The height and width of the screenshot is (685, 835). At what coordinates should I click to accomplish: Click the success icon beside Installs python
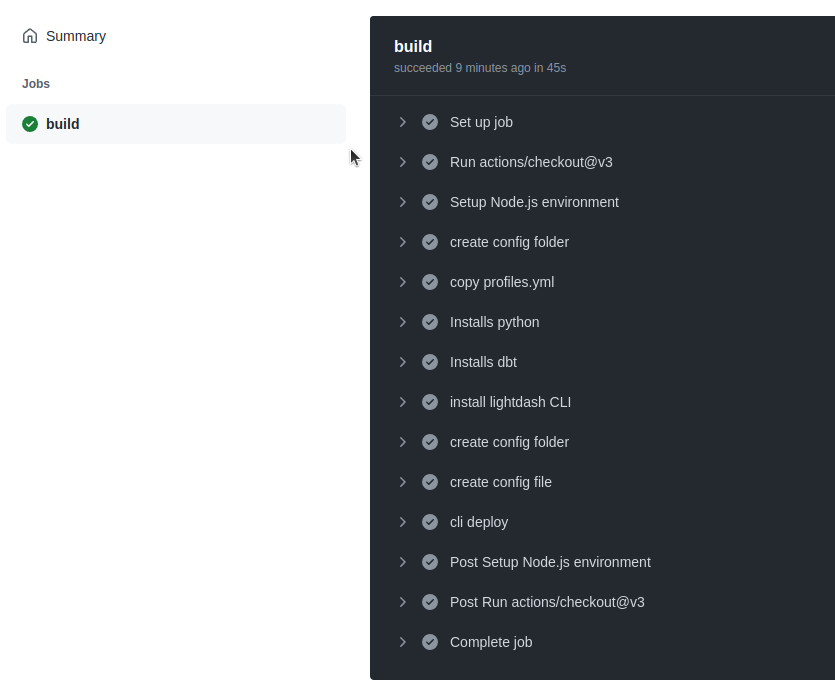430,322
